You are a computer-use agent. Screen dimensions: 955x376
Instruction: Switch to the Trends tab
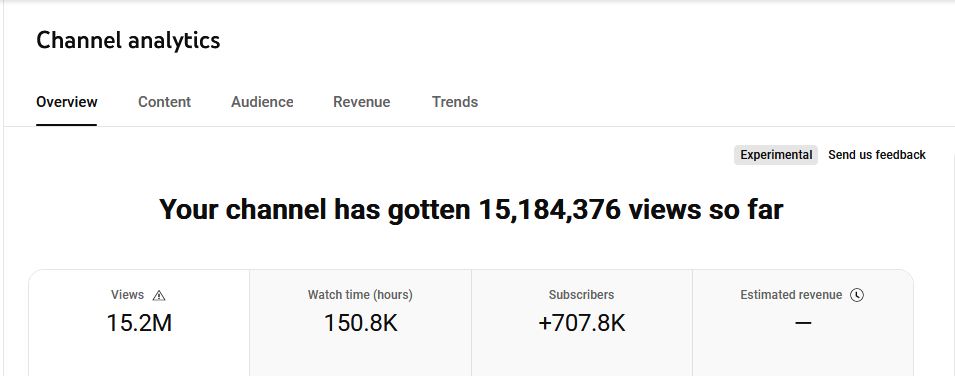[x=455, y=102]
